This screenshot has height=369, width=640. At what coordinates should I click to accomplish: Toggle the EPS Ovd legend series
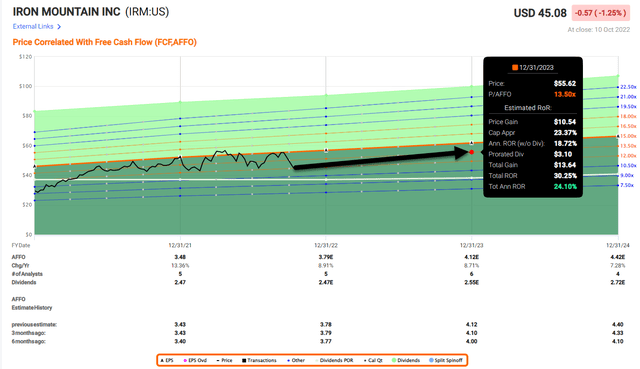click(195, 360)
